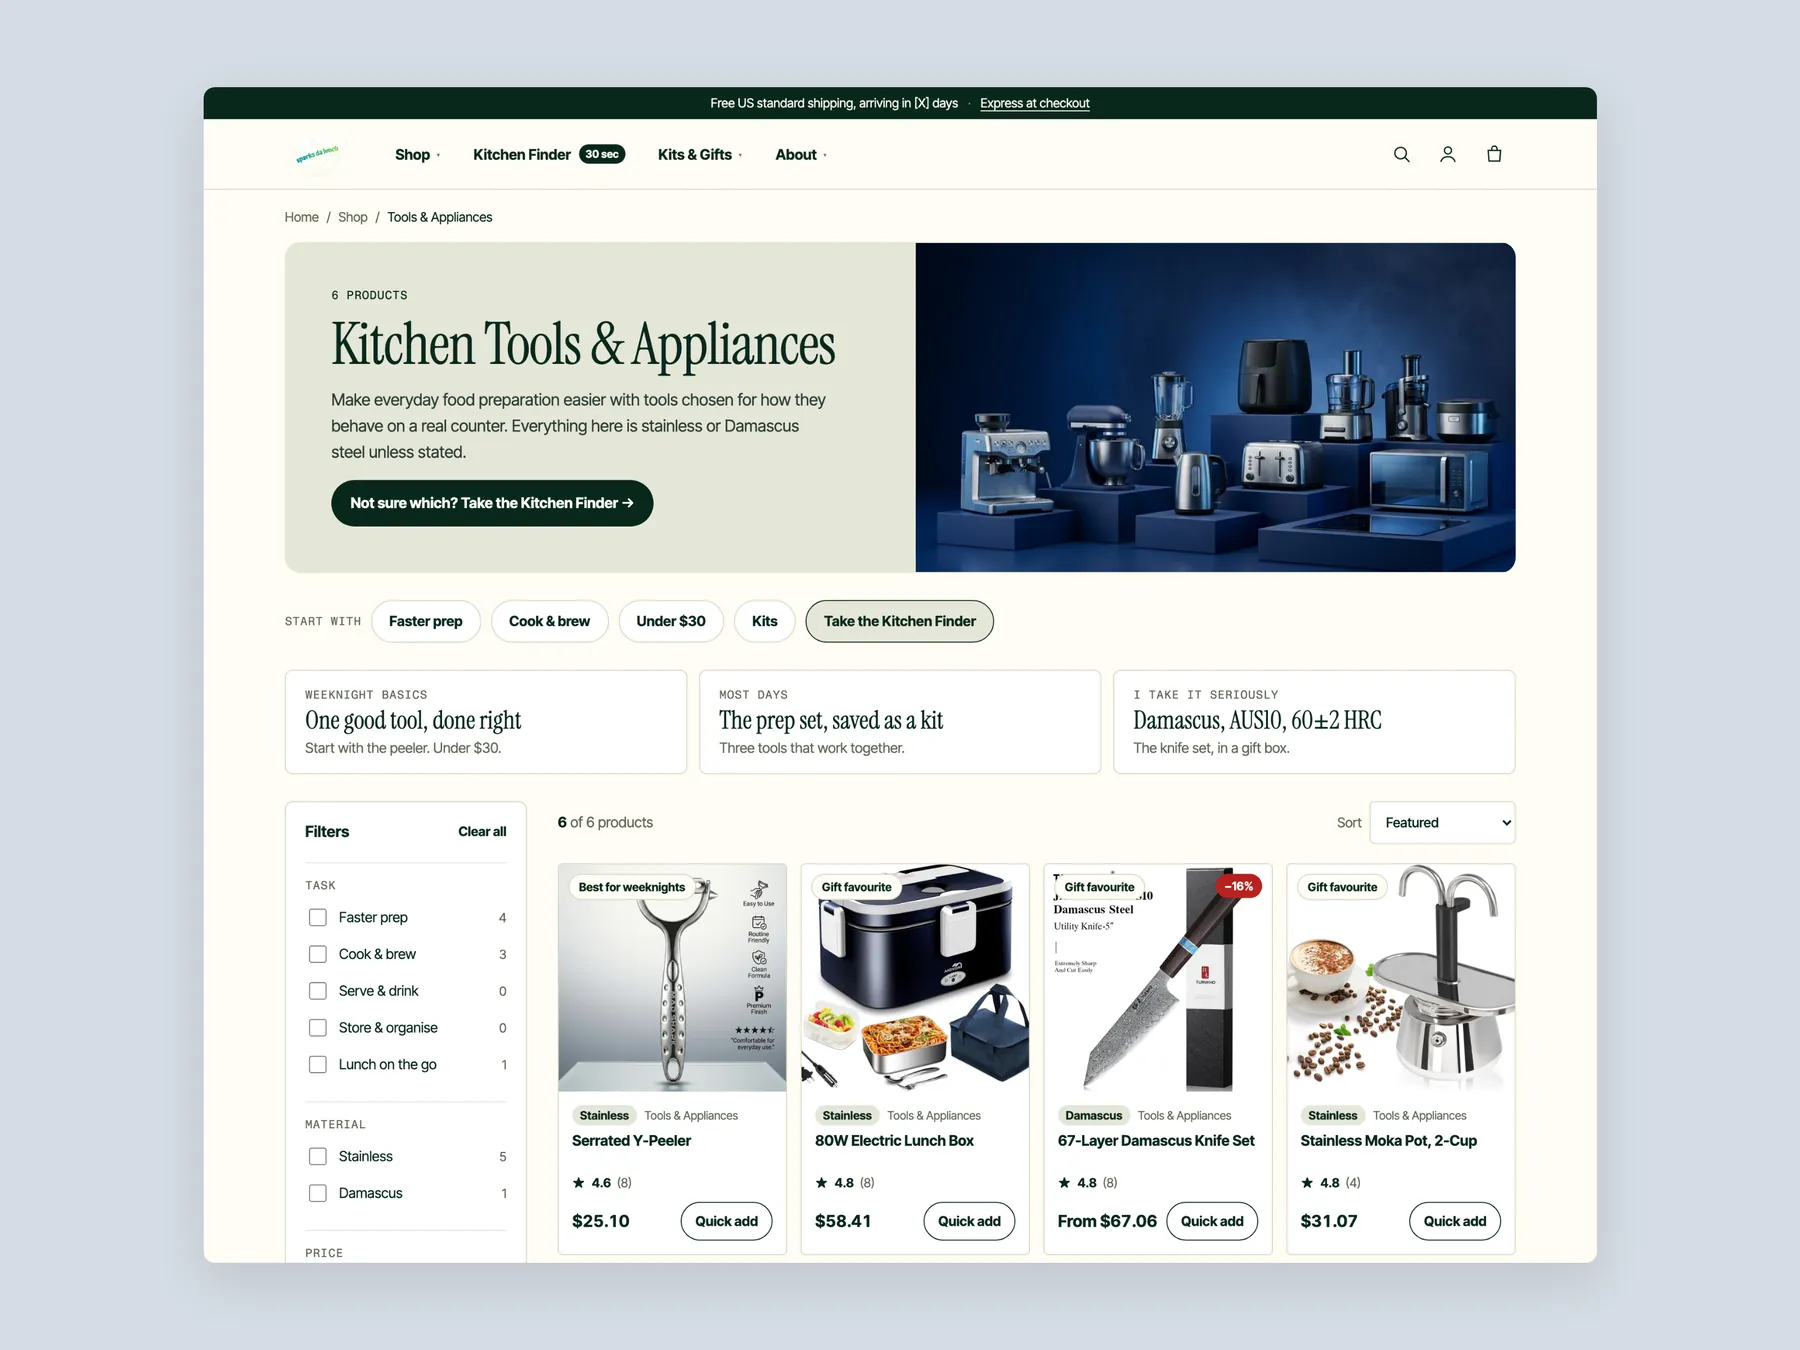Image resolution: width=1800 pixels, height=1350 pixels.
Task: Enable the Lunch on the go filter
Action: [x=318, y=1064]
